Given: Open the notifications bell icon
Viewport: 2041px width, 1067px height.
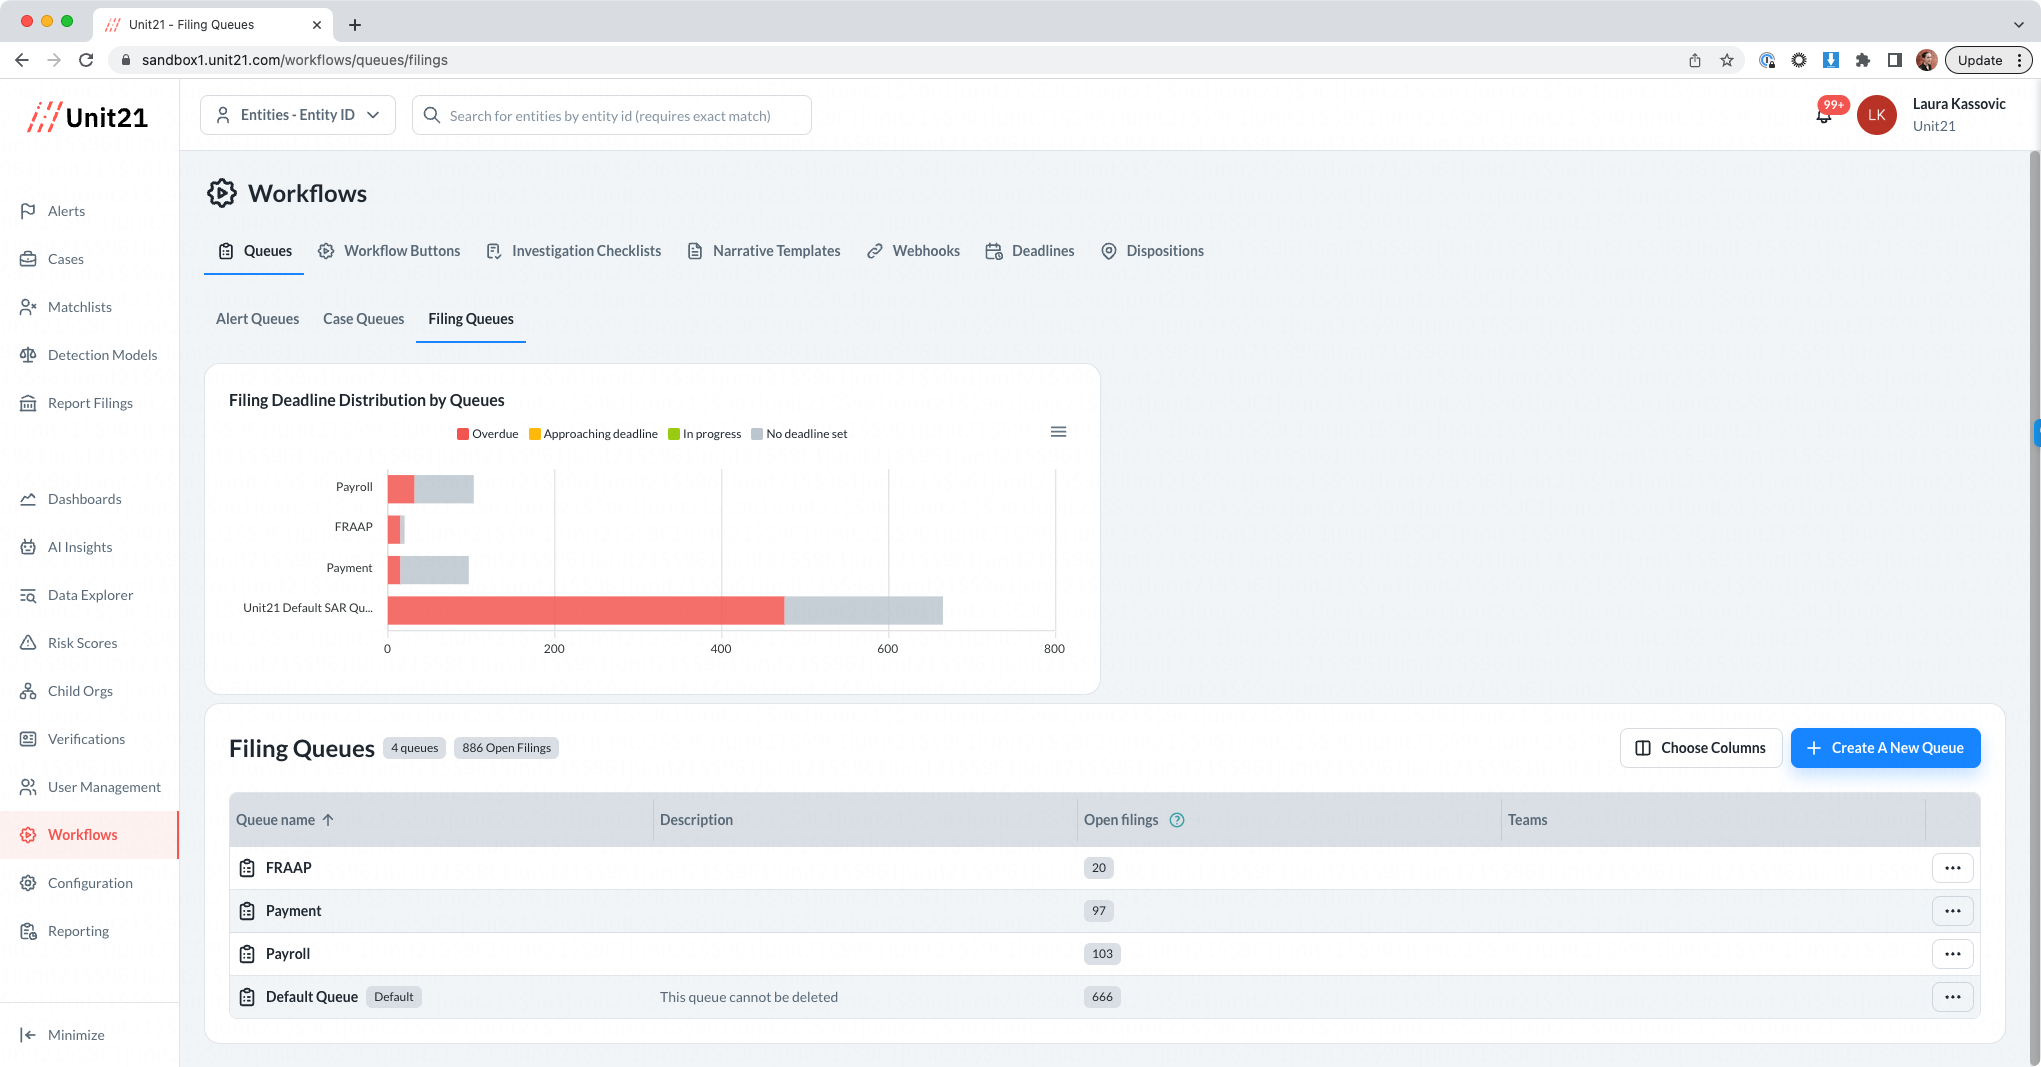Looking at the screenshot, I should [x=1824, y=116].
